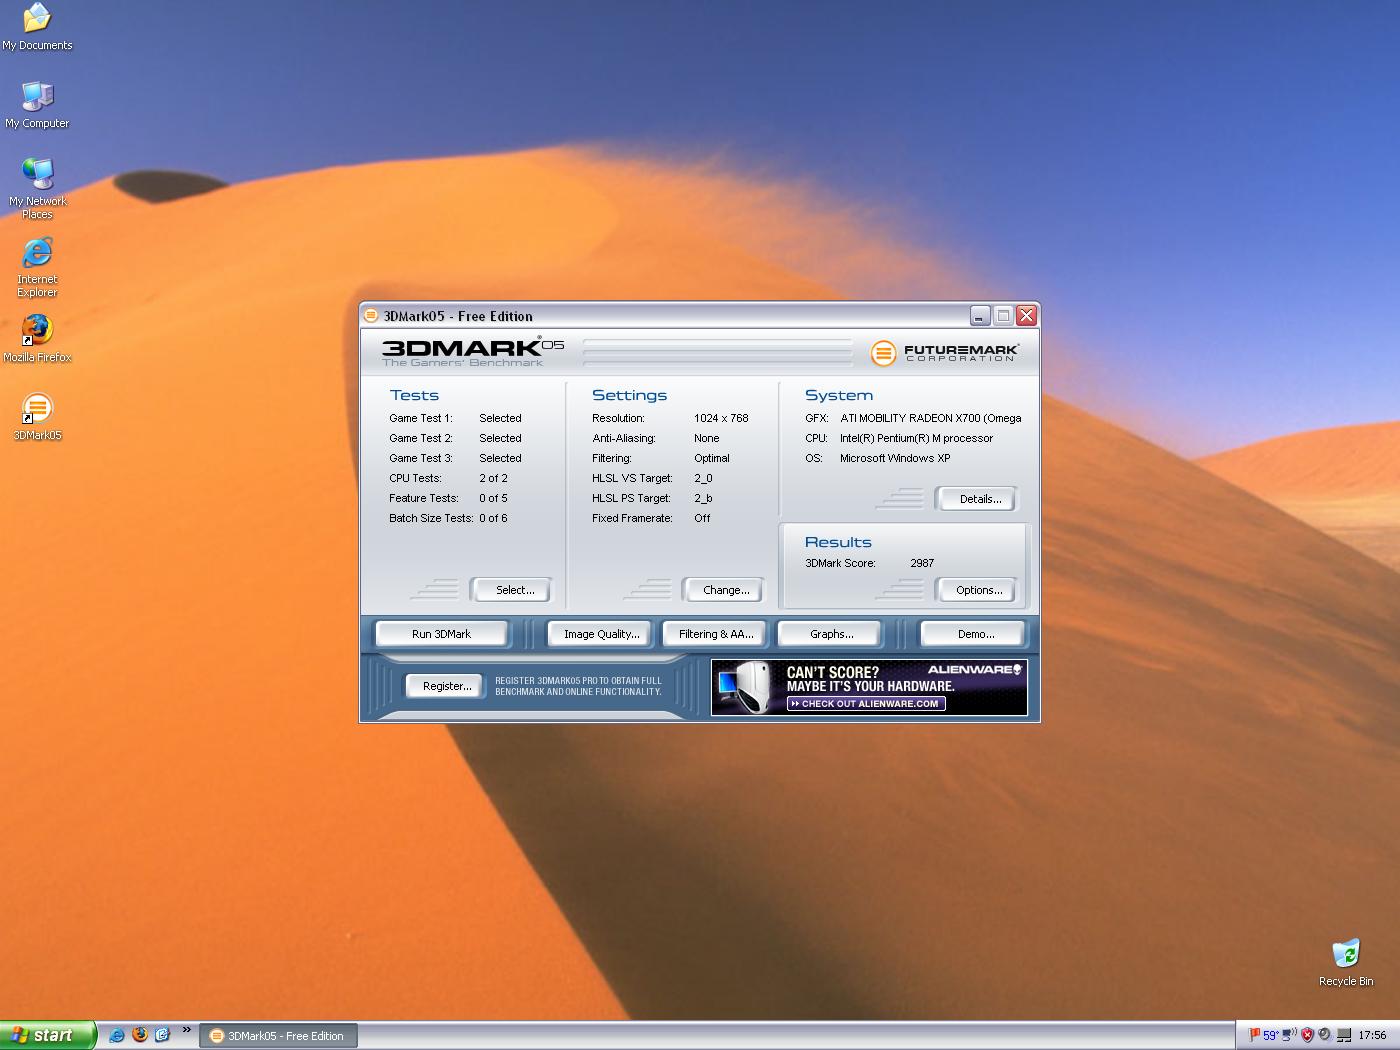This screenshot has height=1050, width=1400.
Task: Click the 3DMARK05 Gamers' Benchmark logo
Action: click(x=473, y=351)
